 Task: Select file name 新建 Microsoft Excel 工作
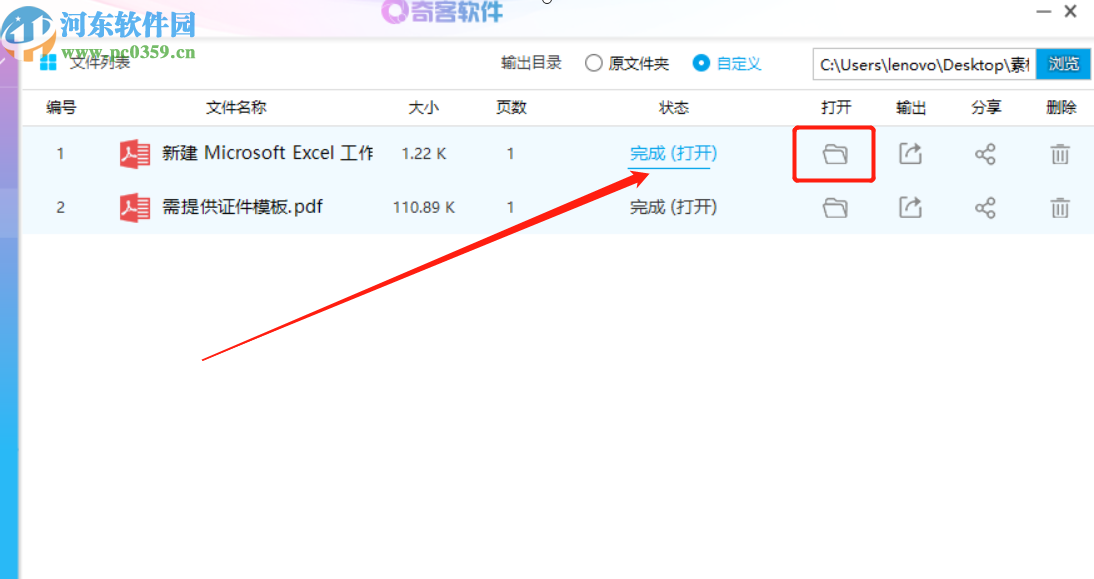point(267,153)
